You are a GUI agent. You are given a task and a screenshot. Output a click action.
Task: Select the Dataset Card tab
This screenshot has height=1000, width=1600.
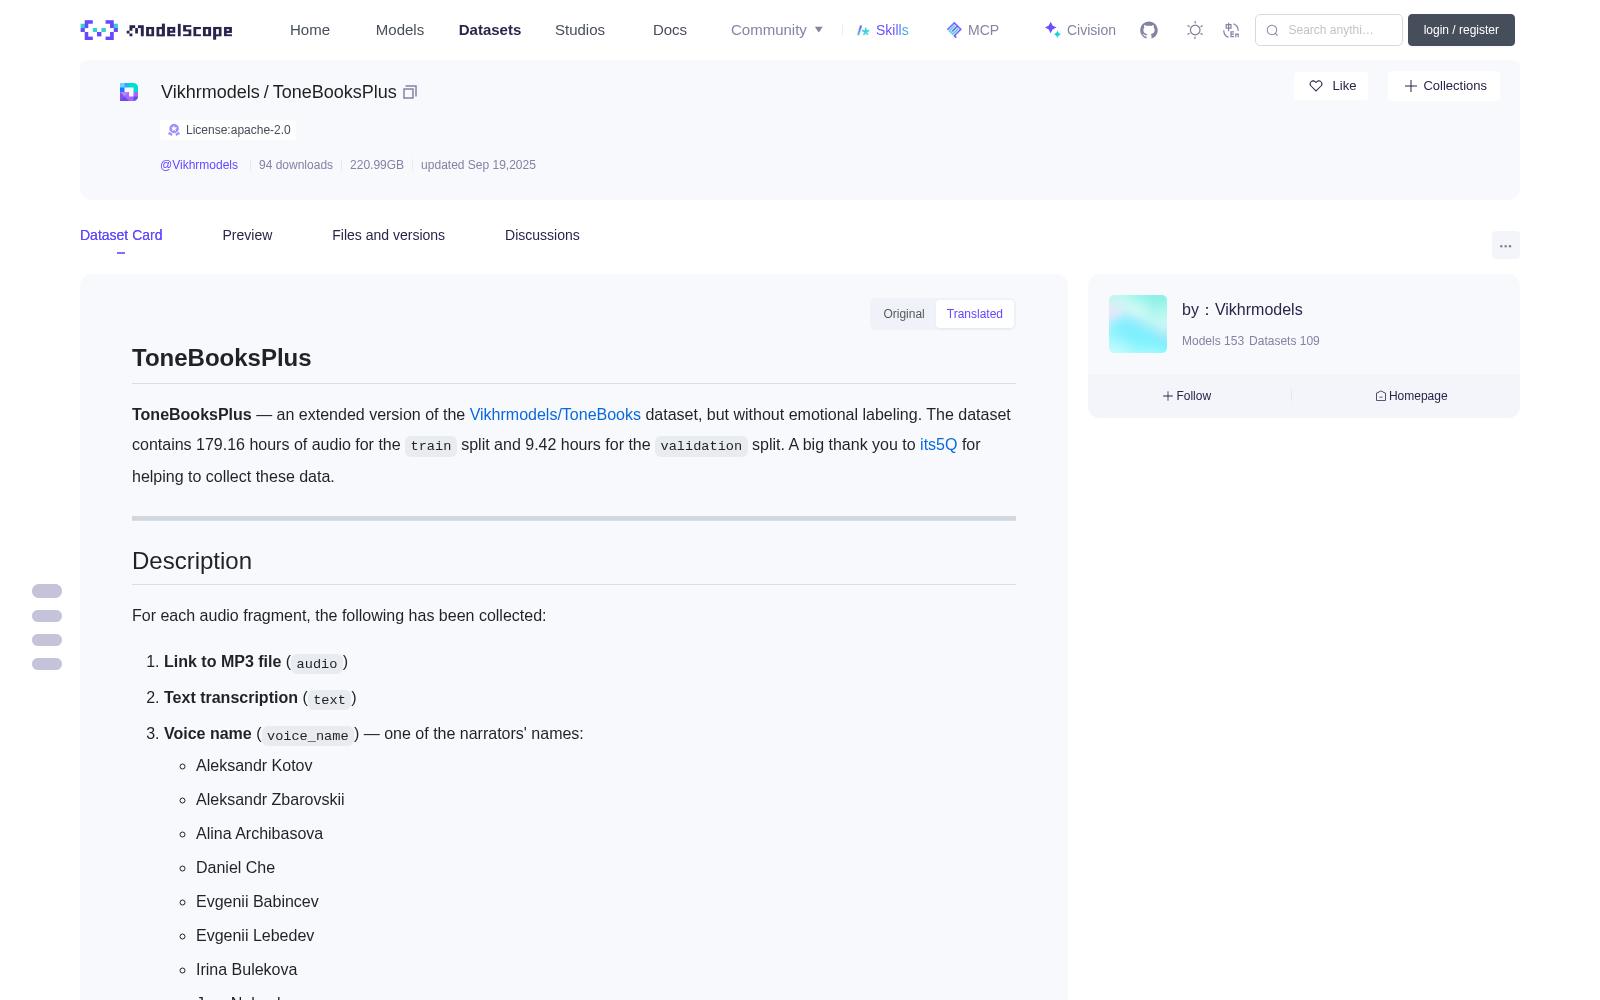(x=121, y=235)
